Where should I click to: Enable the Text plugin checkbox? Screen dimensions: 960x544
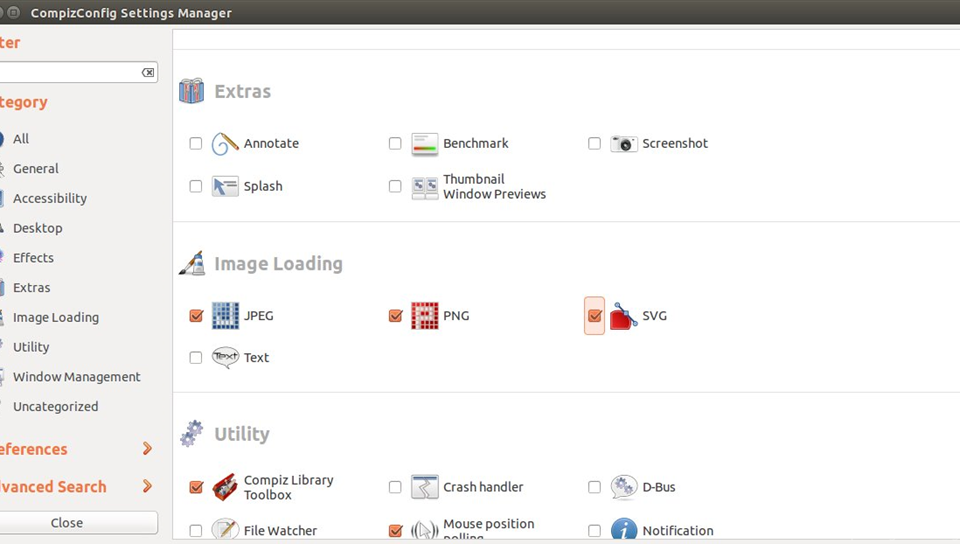(x=195, y=357)
